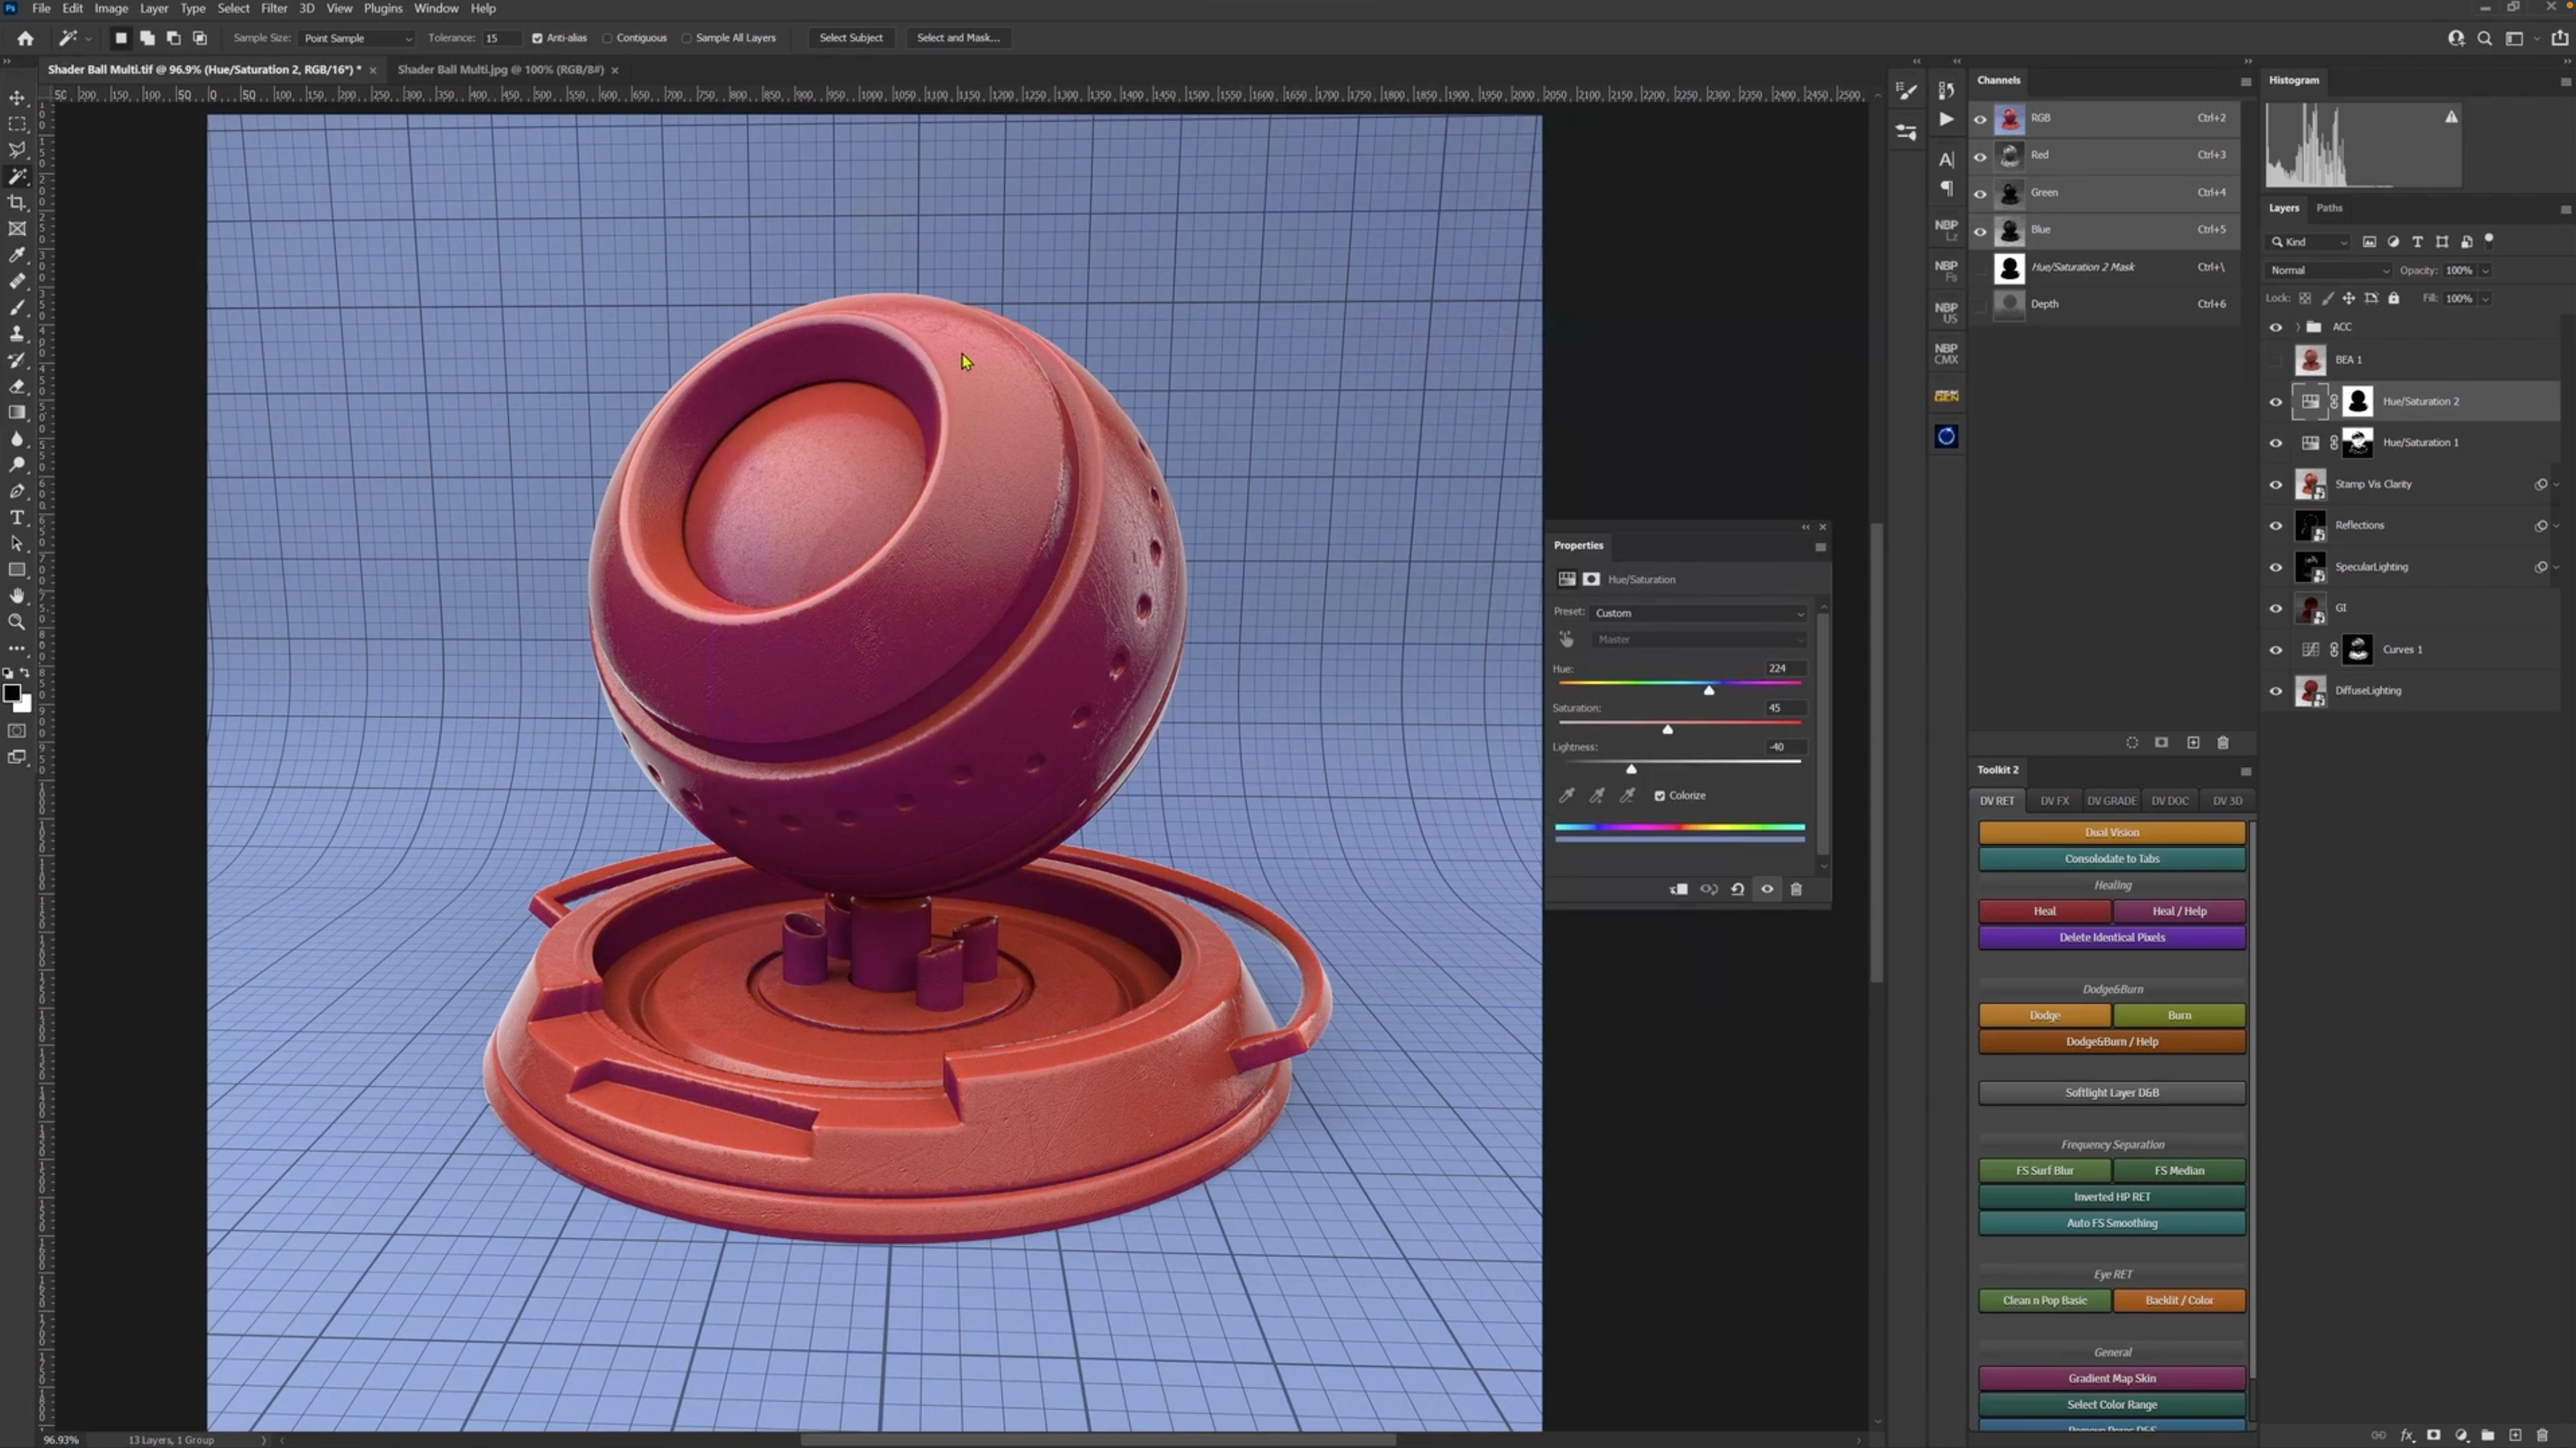Open the blend mode Normal dropdown

click(x=2329, y=270)
